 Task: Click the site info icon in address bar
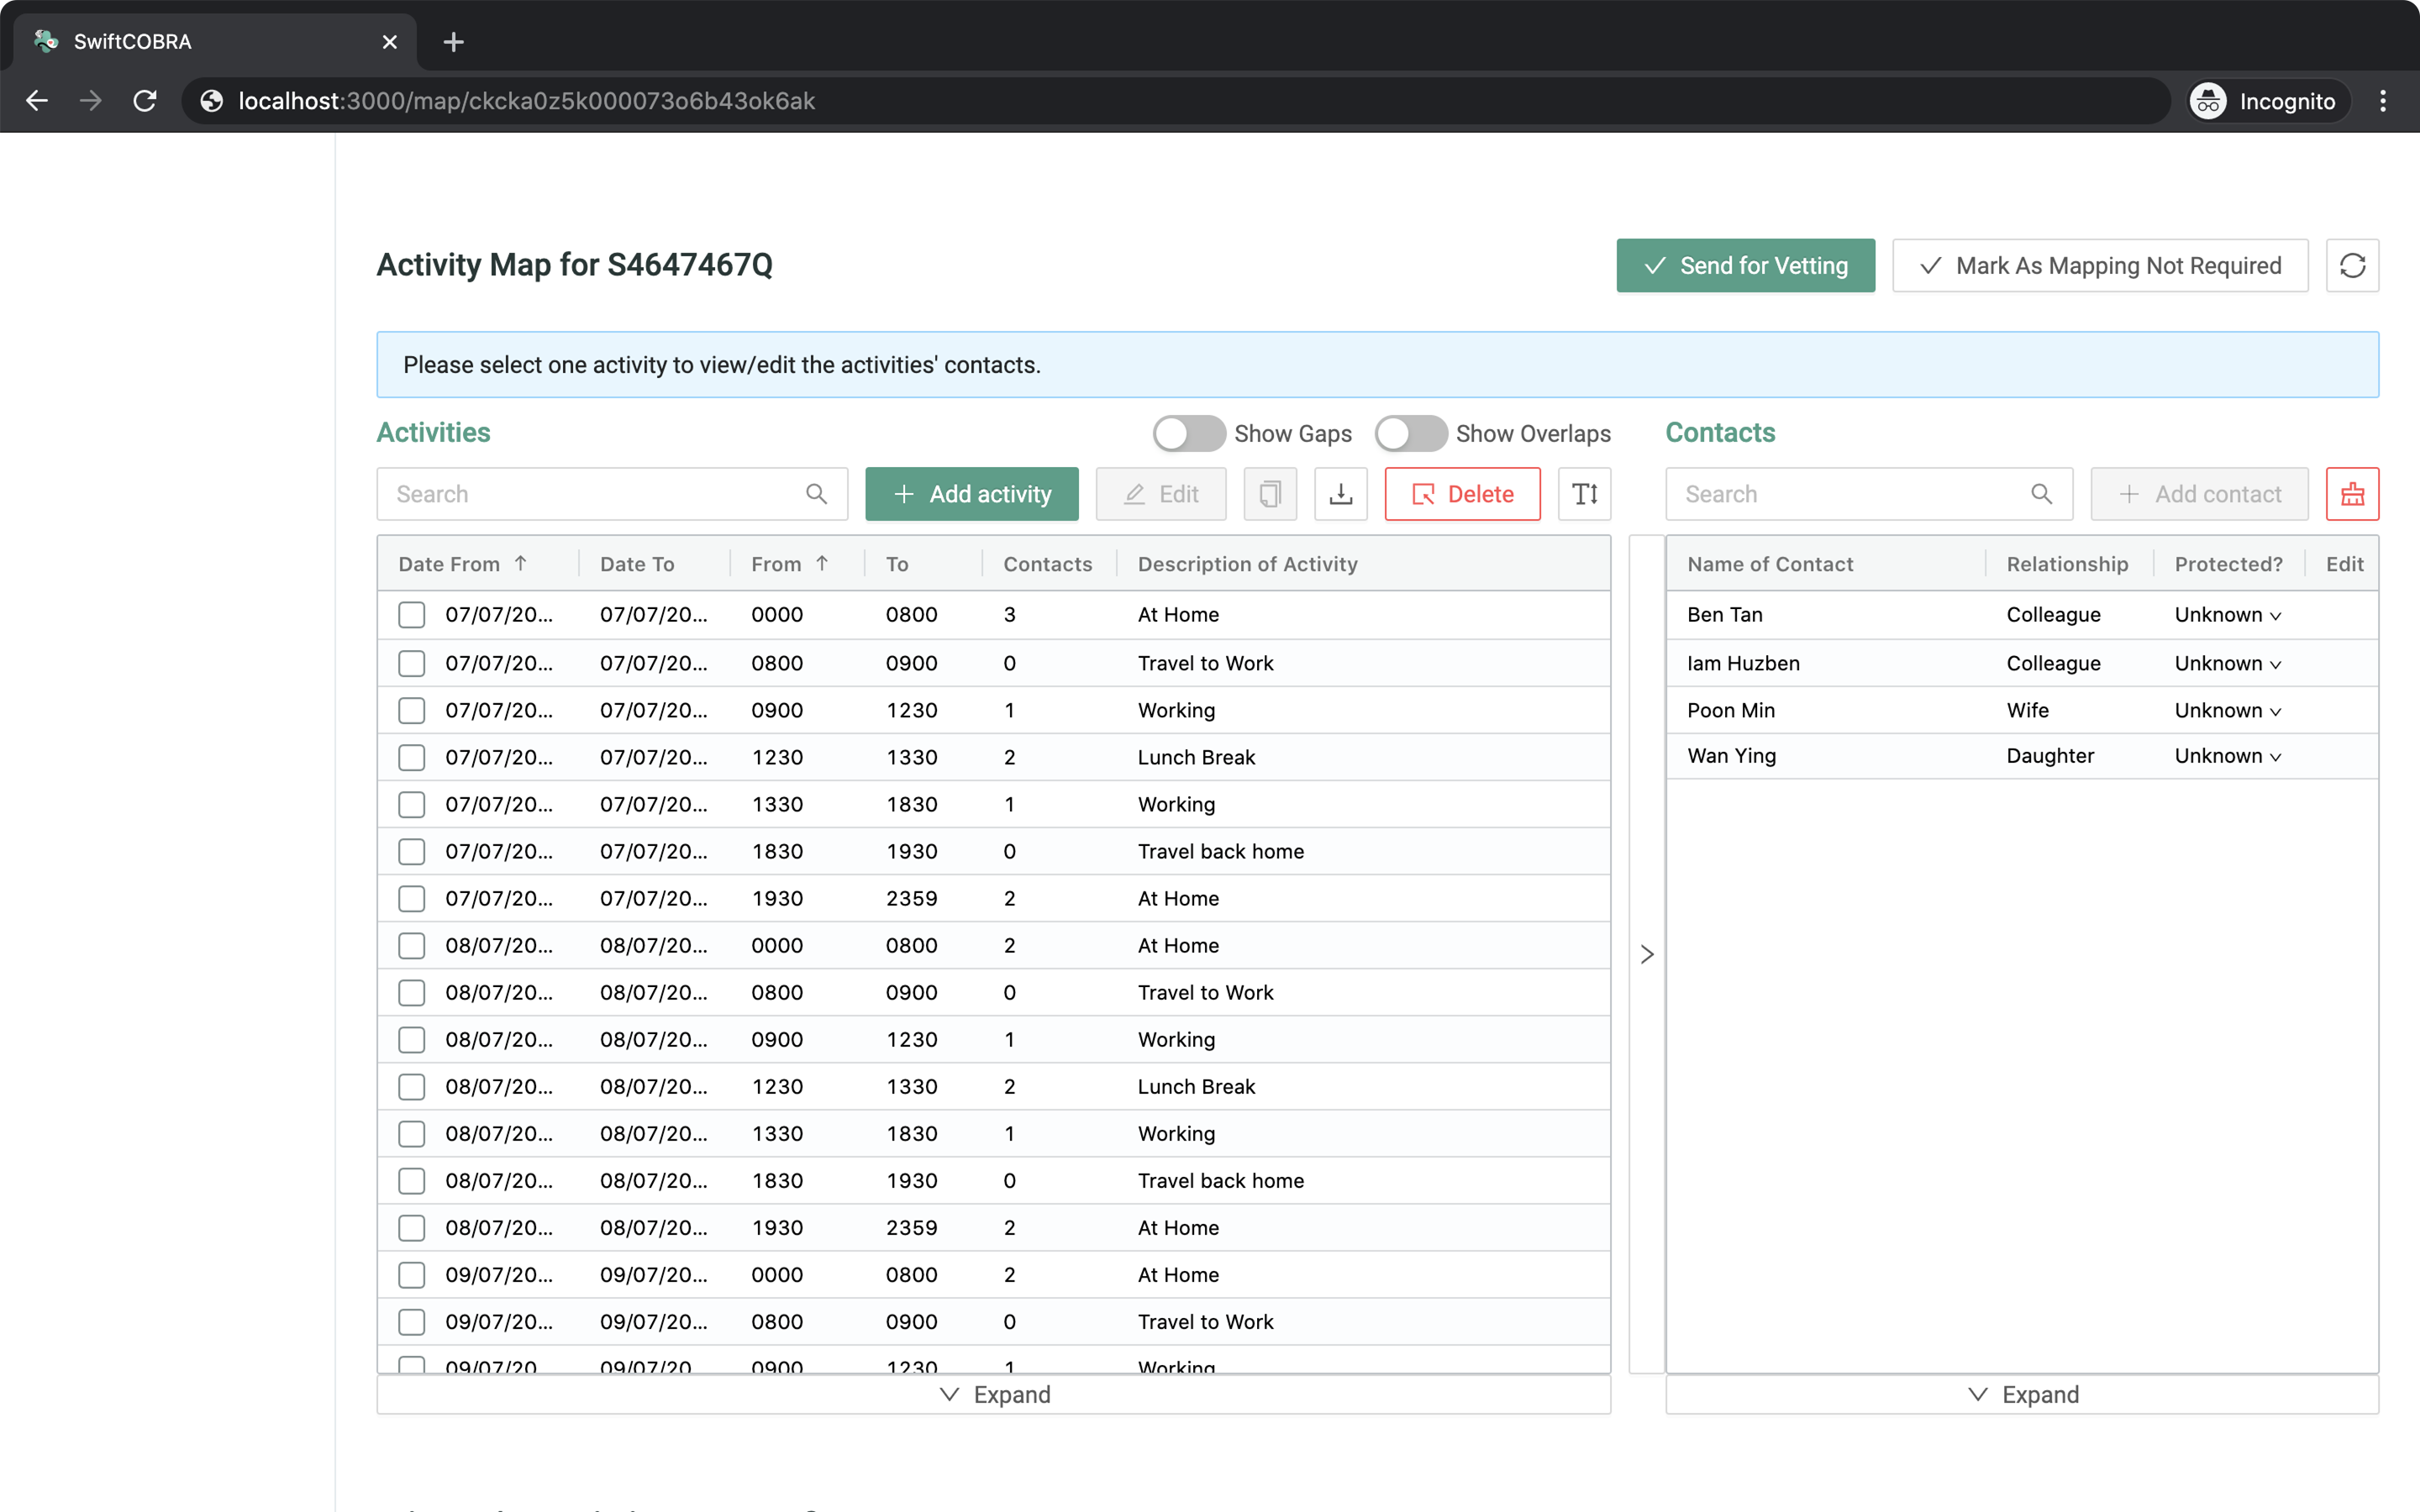point(211,101)
